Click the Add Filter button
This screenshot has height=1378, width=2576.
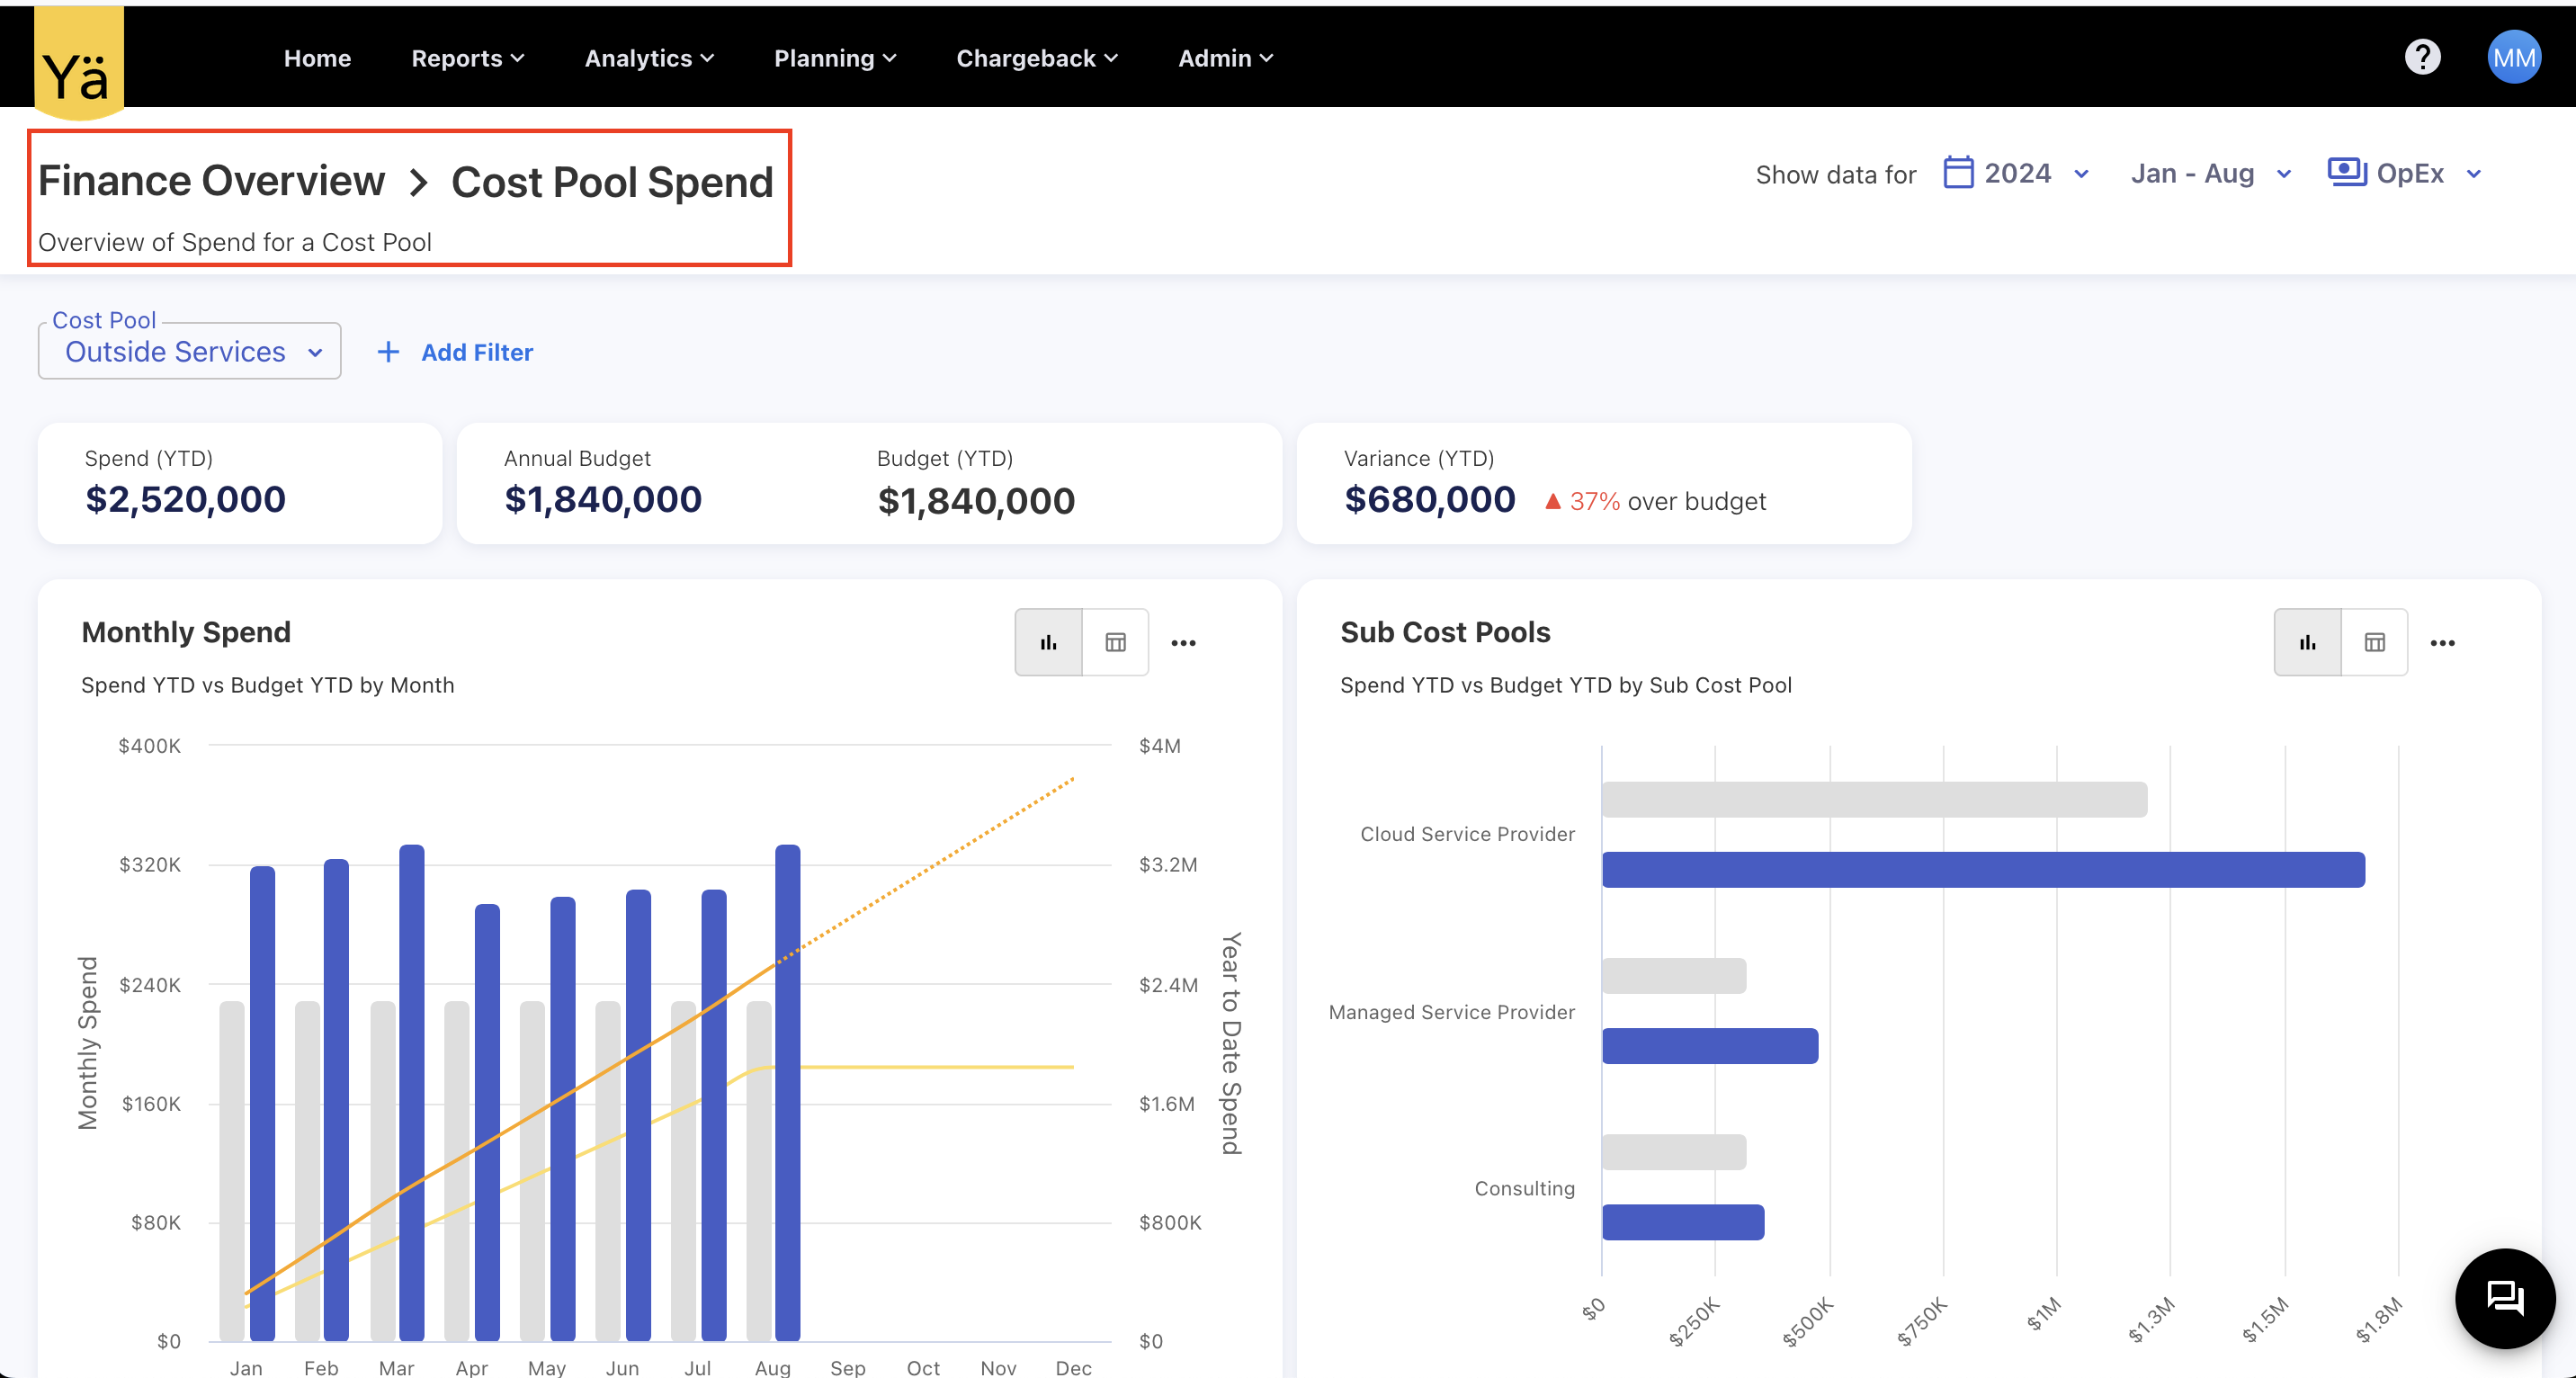pyautogui.click(x=456, y=352)
